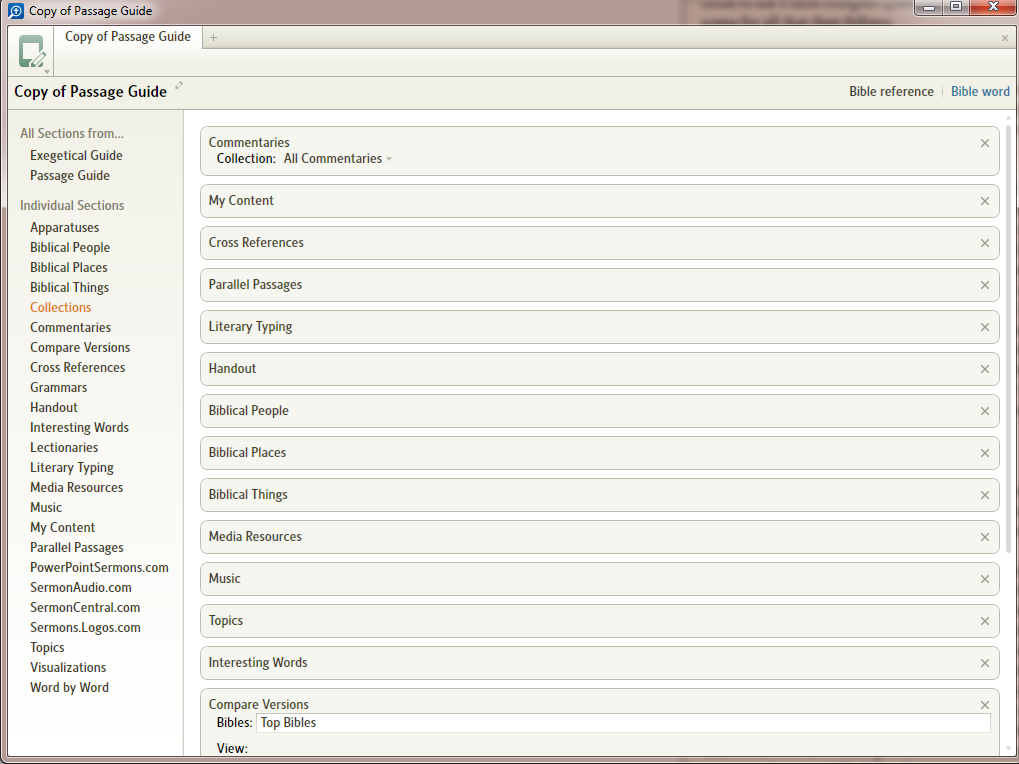
Task: Remove the Commentaries section
Action: [x=985, y=143]
